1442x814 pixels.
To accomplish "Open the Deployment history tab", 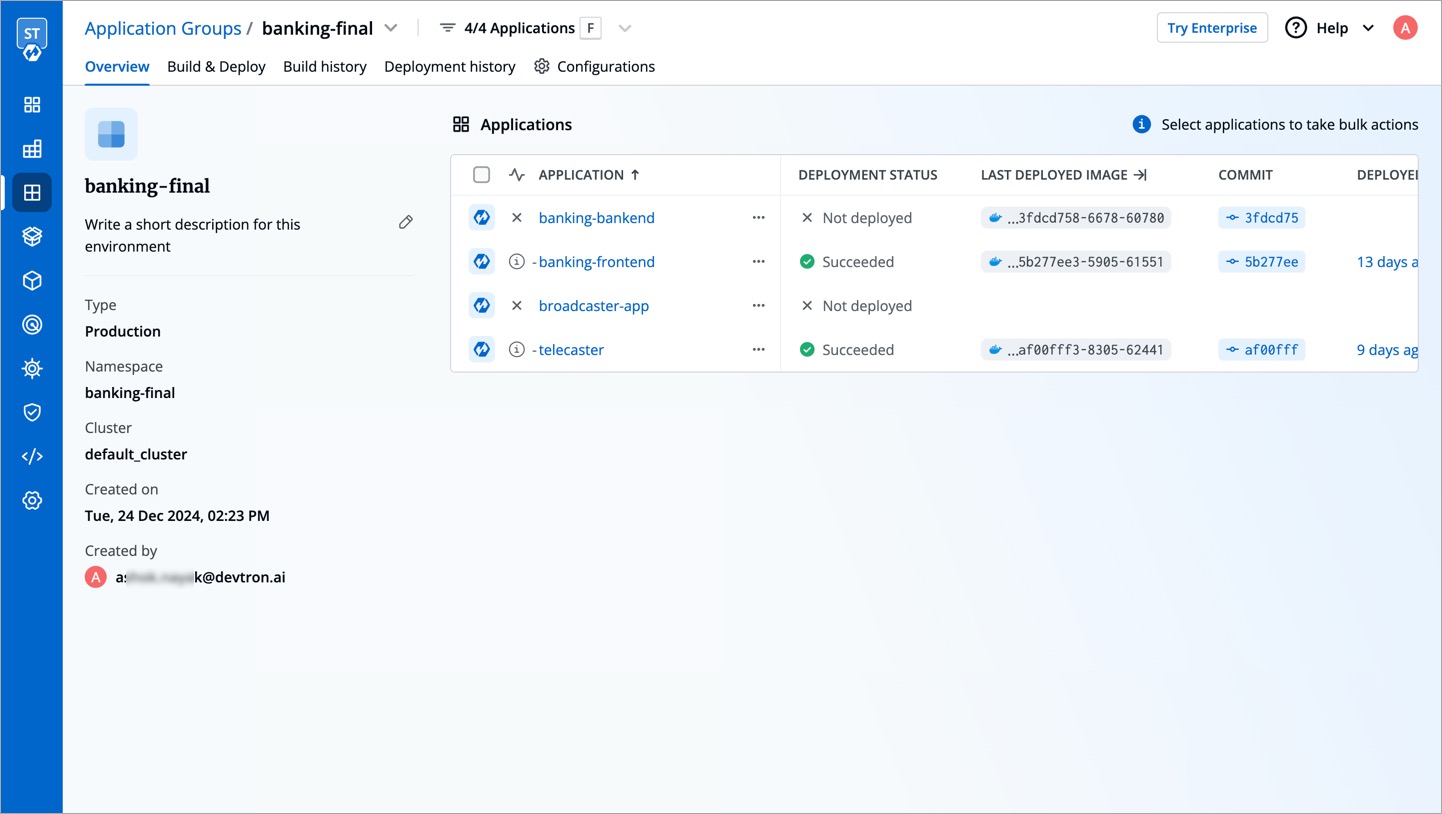I will pyautogui.click(x=449, y=67).
